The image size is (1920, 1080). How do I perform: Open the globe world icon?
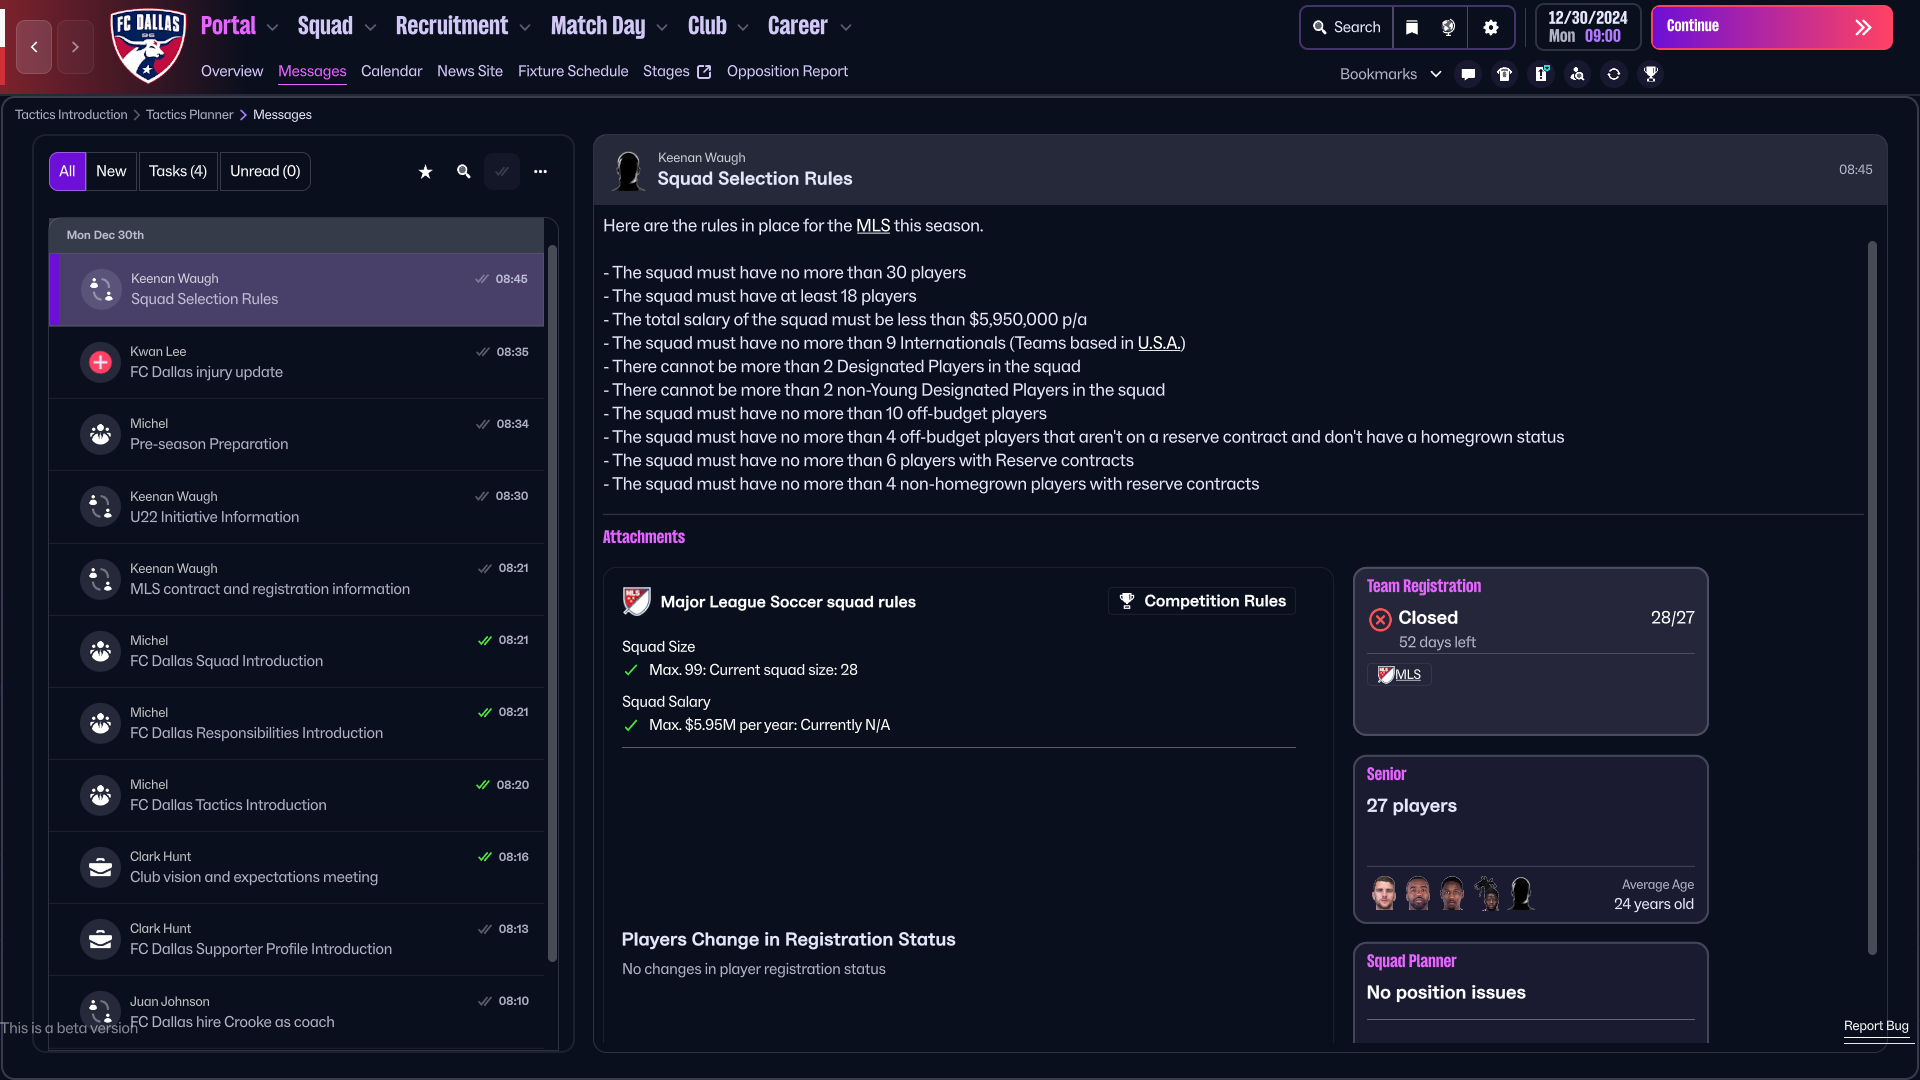tap(1448, 28)
